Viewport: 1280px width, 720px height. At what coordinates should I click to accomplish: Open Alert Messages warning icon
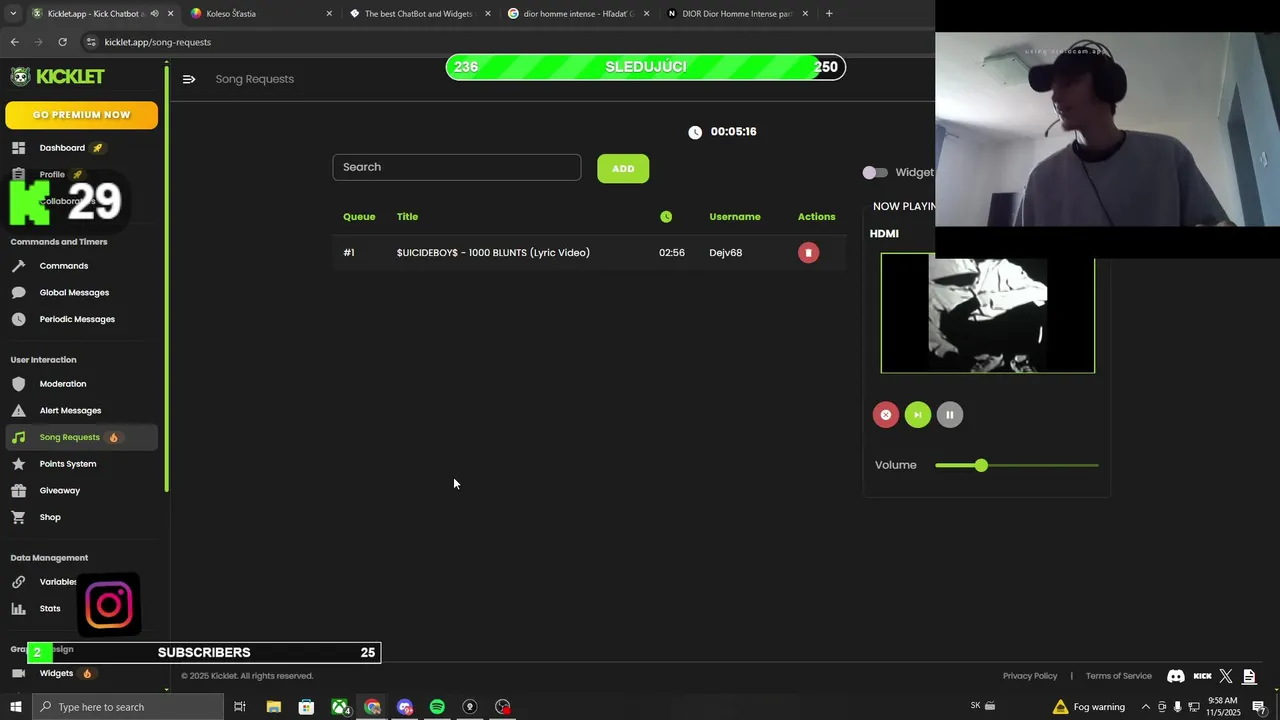(x=18, y=411)
